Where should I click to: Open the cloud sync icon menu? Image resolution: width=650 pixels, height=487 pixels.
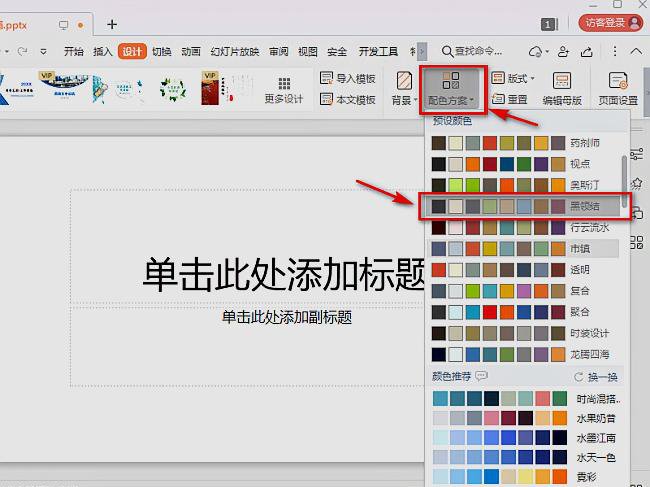pyautogui.click(x=538, y=51)
